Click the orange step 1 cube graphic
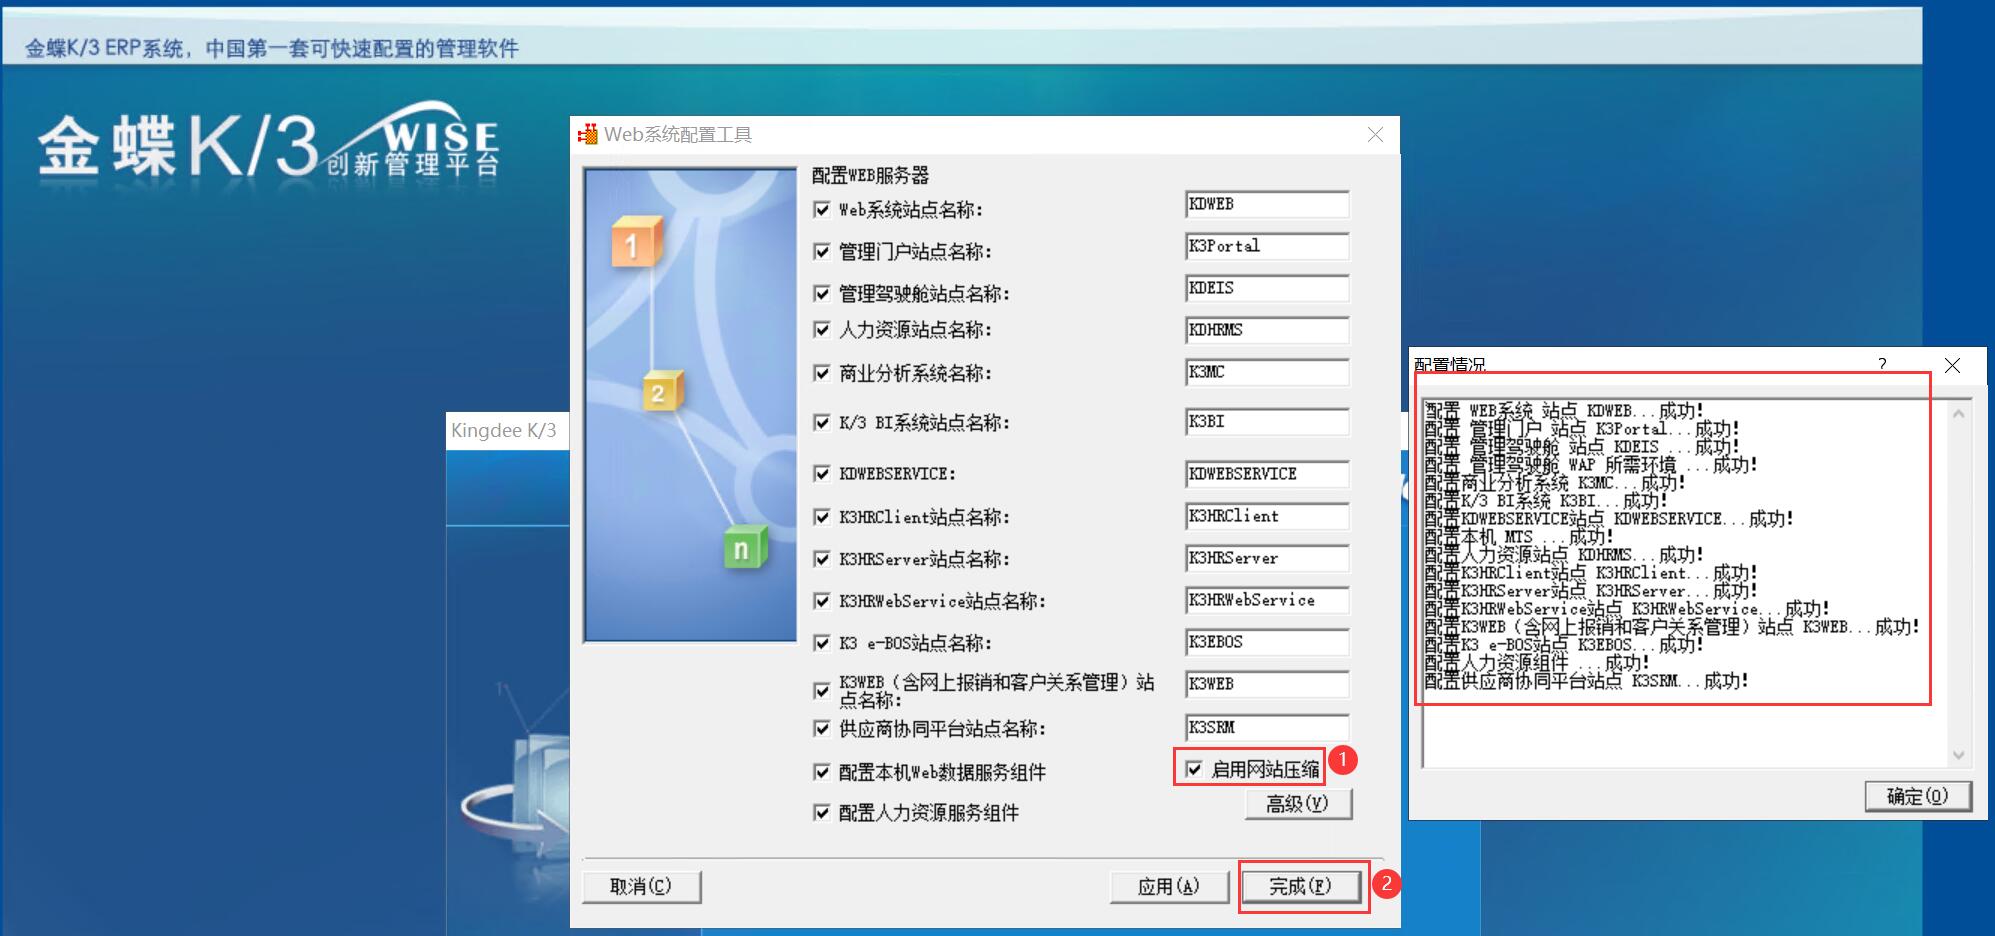This screenshot has height=936, width=1995. [637, 241]
